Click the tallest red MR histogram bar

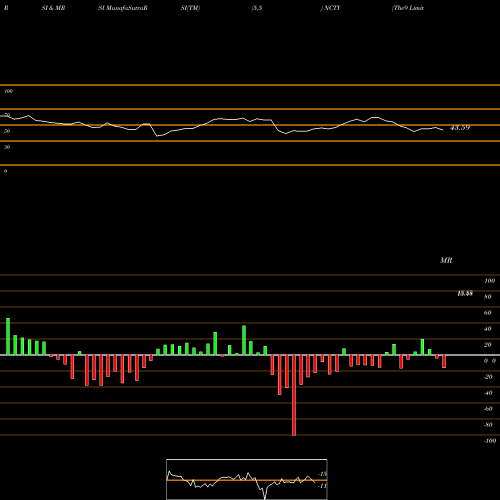tap(294, 395)
